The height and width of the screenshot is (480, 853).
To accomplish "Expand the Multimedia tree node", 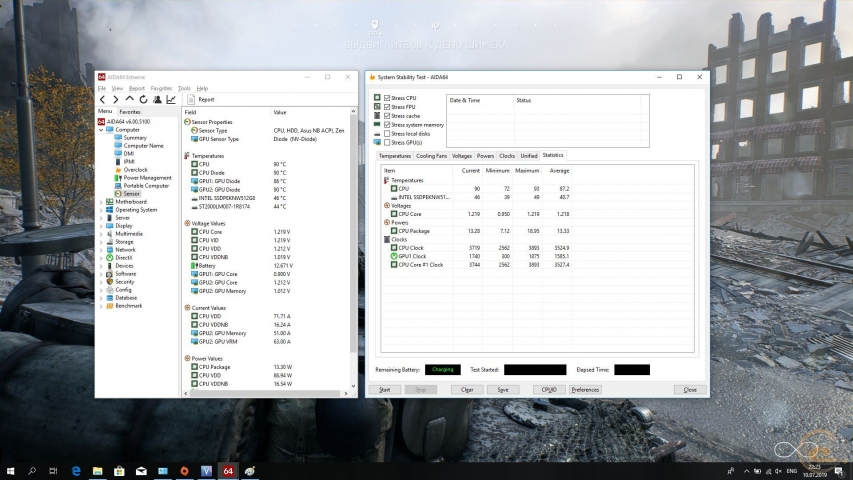I will (101, 234).
